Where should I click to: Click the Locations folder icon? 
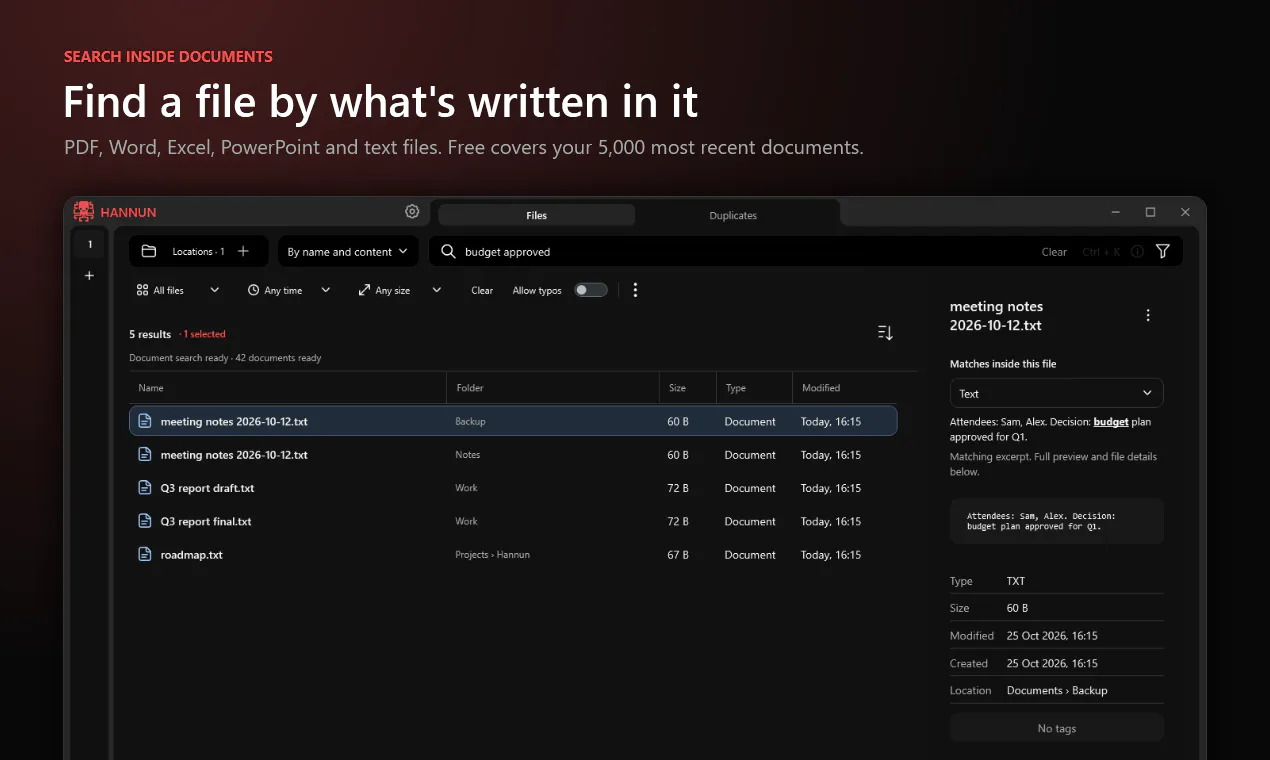point(149,251)
